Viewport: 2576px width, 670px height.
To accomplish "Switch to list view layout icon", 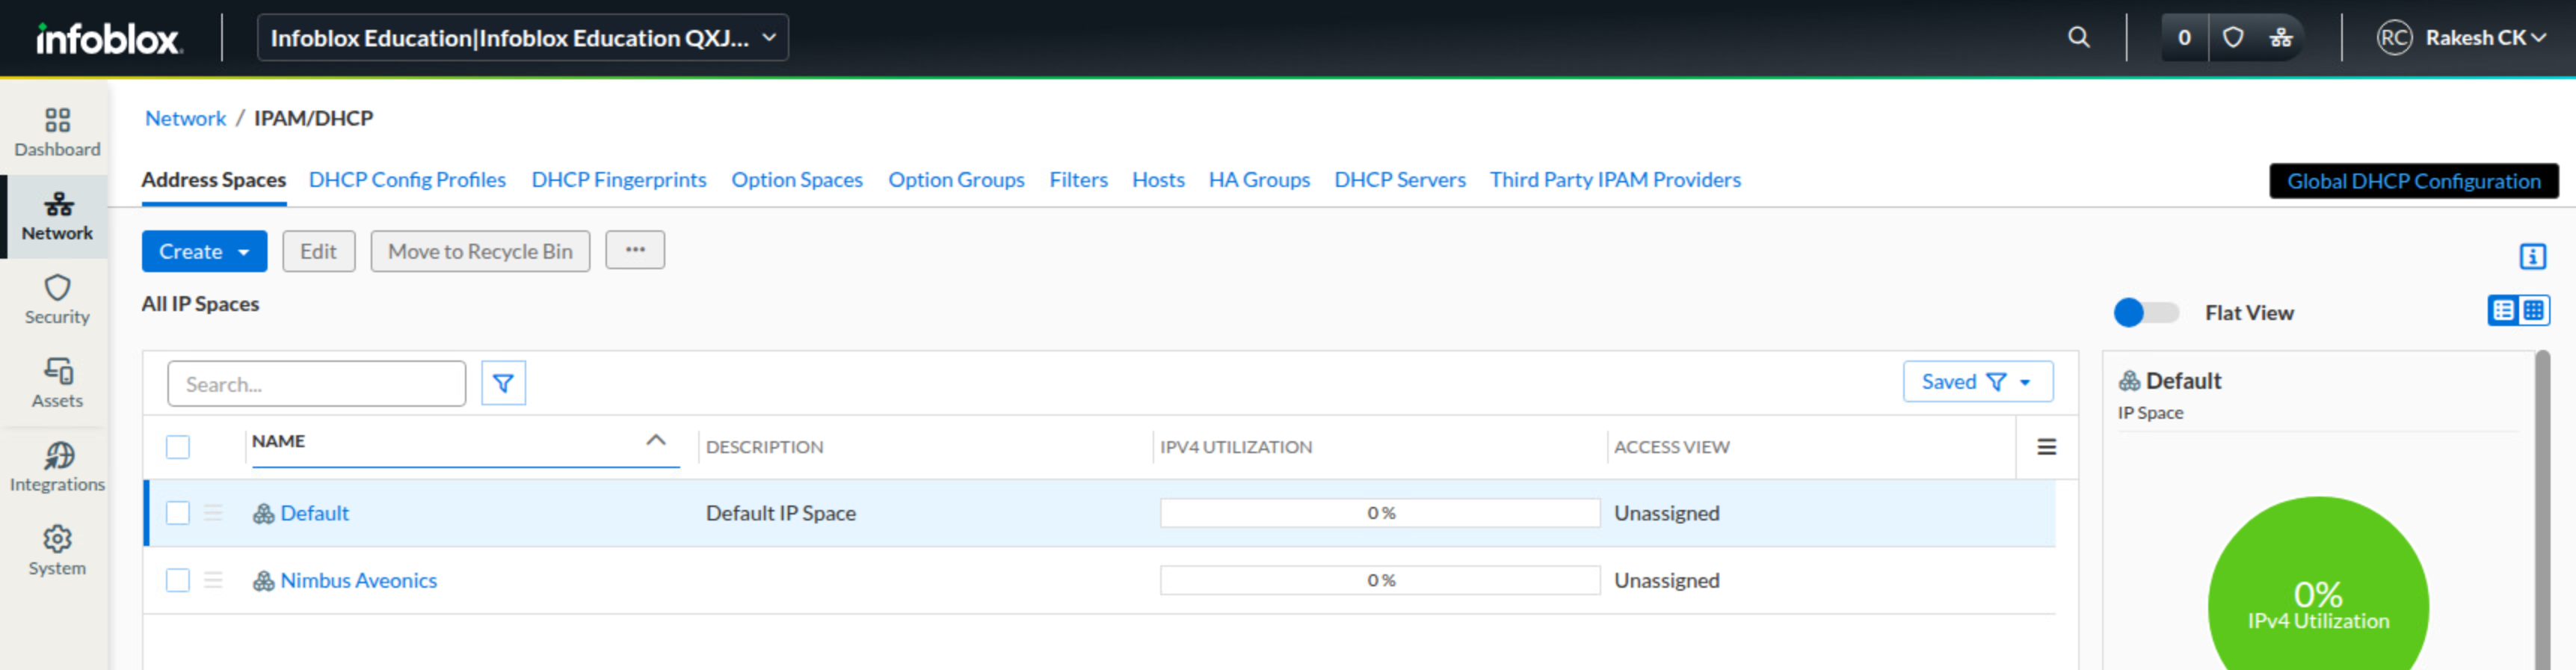I will click(2503, 310).
